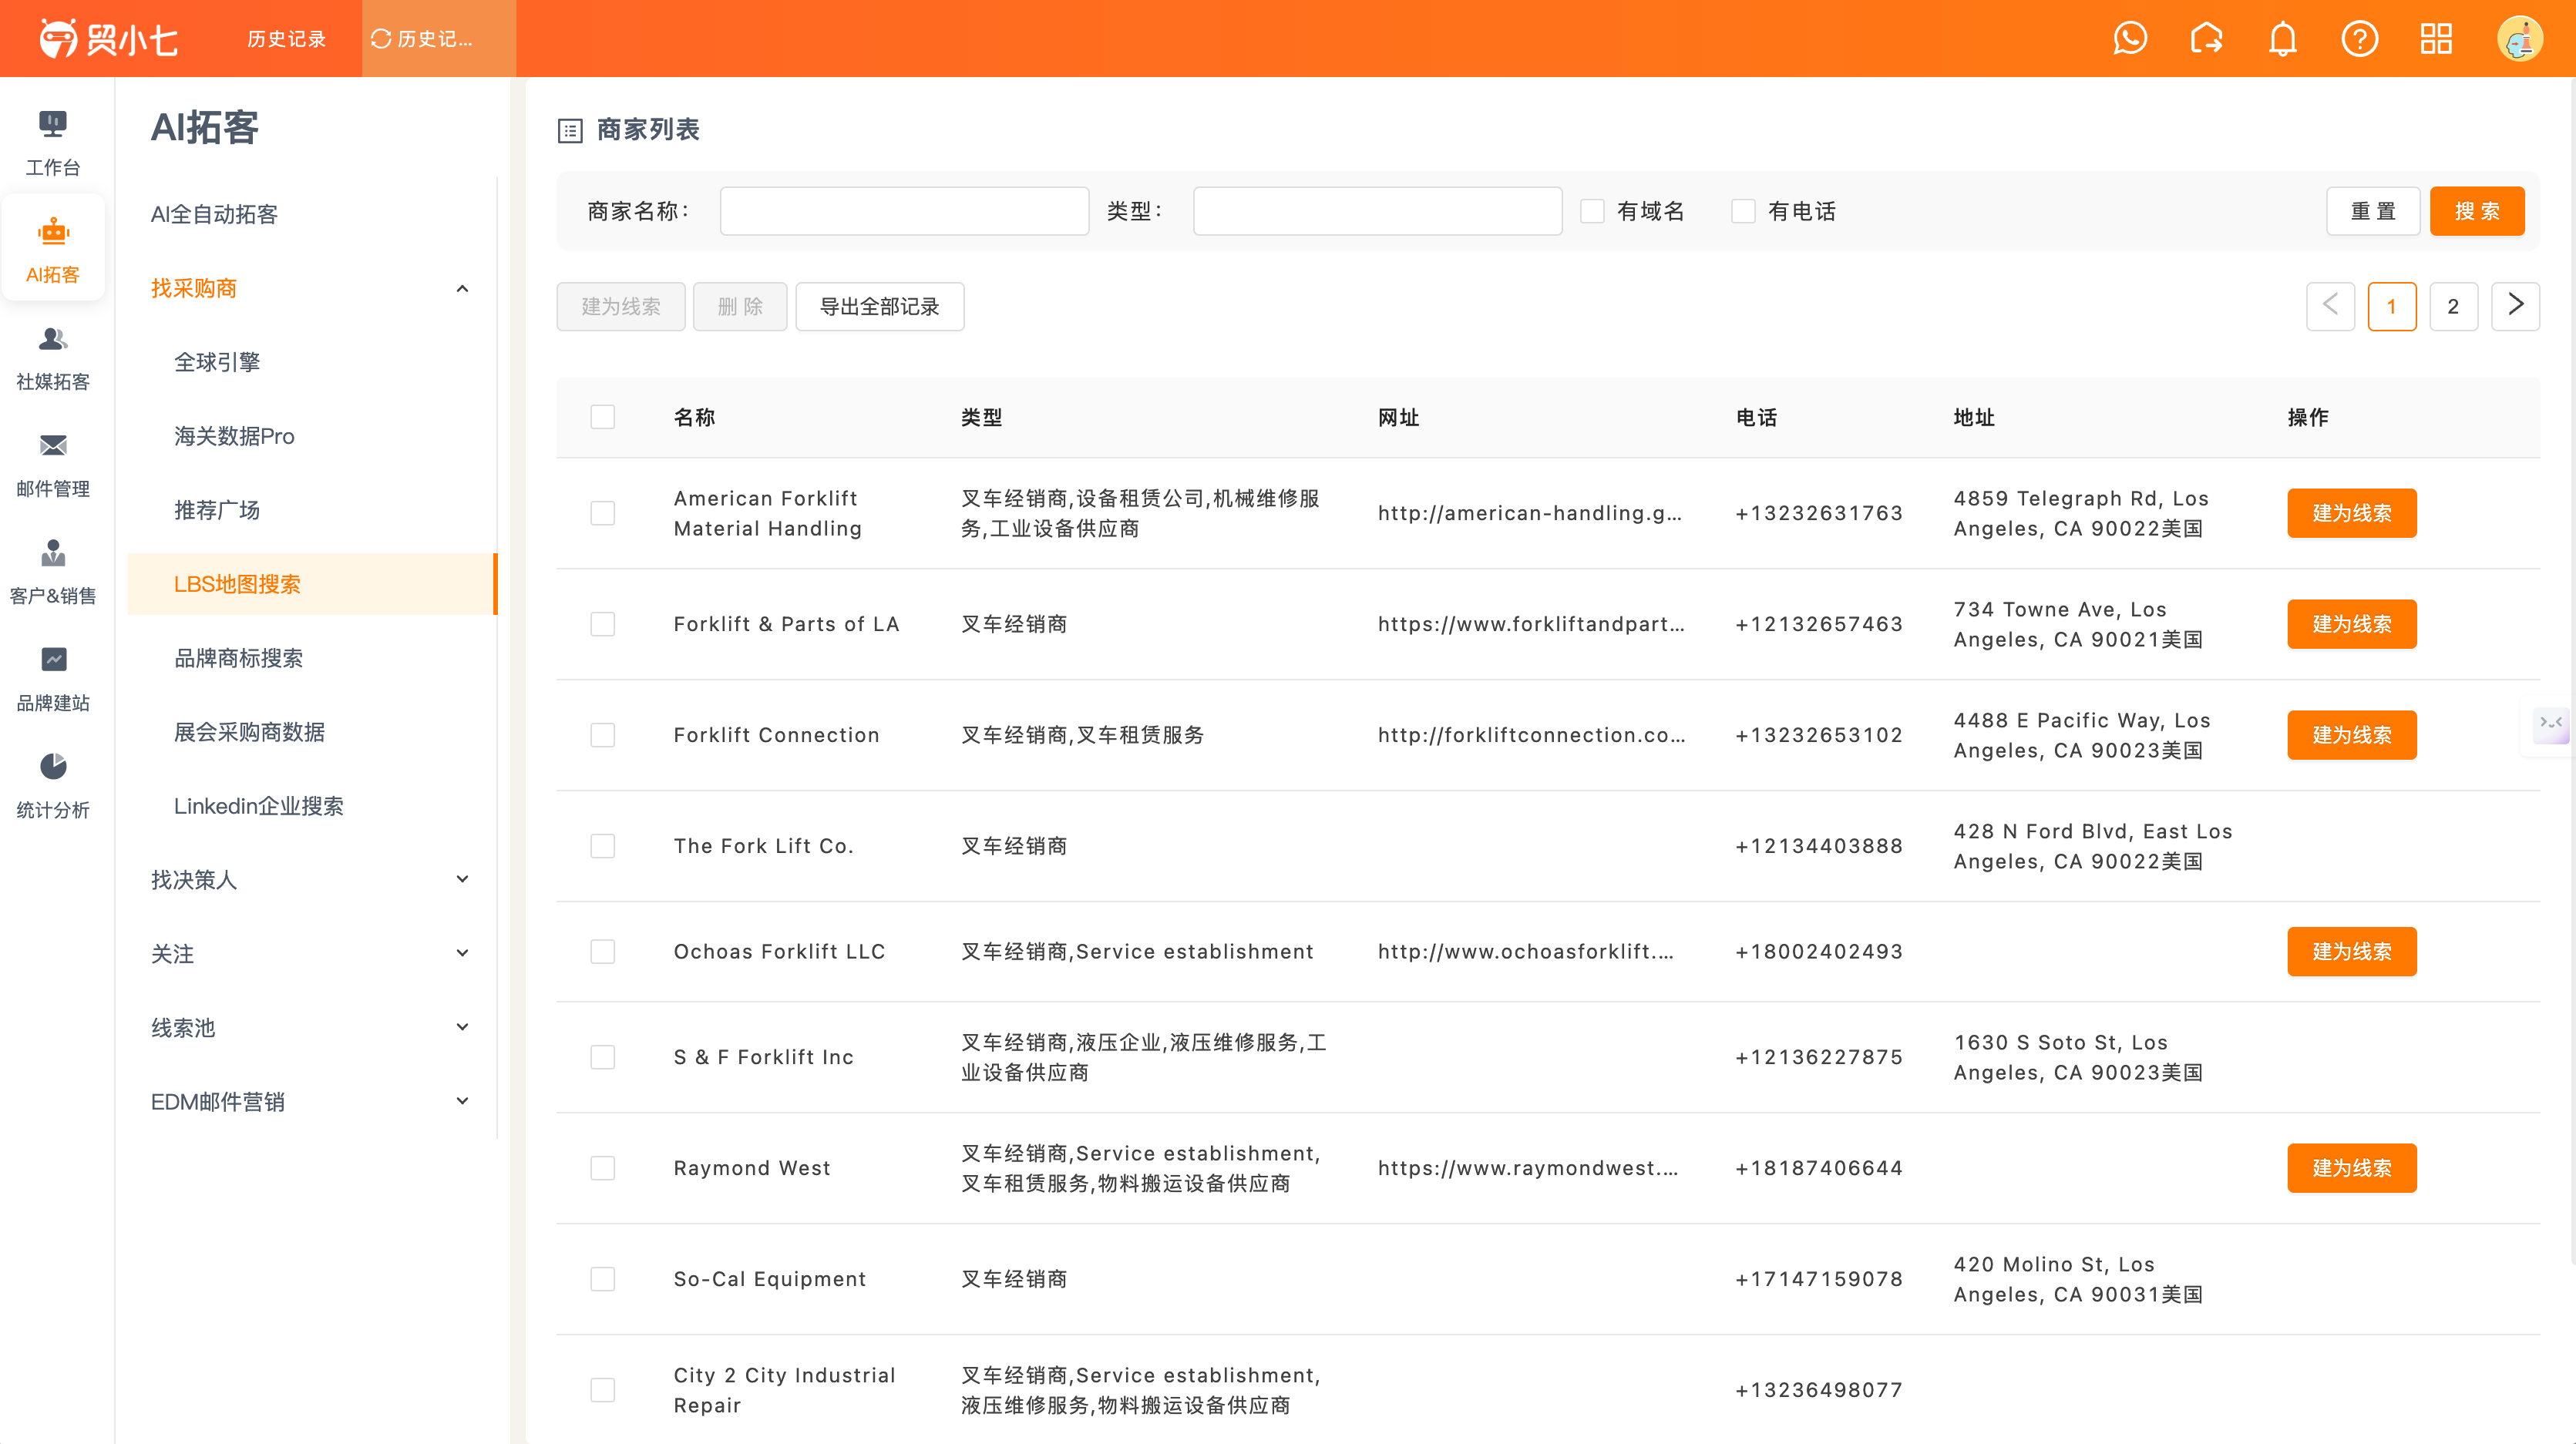The image size is (2576, 1444).
Task: Check the select-all header checkbox
Action: click(602, 417)
